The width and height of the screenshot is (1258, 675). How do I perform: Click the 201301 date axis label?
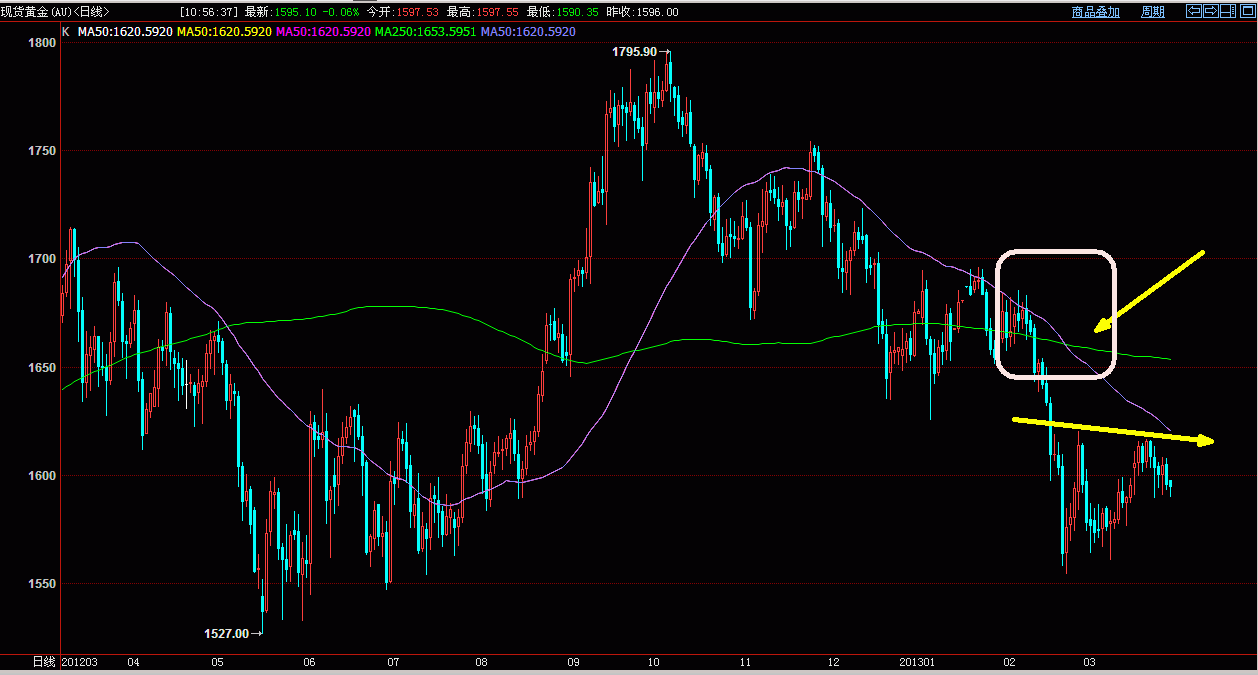point(915,662)
